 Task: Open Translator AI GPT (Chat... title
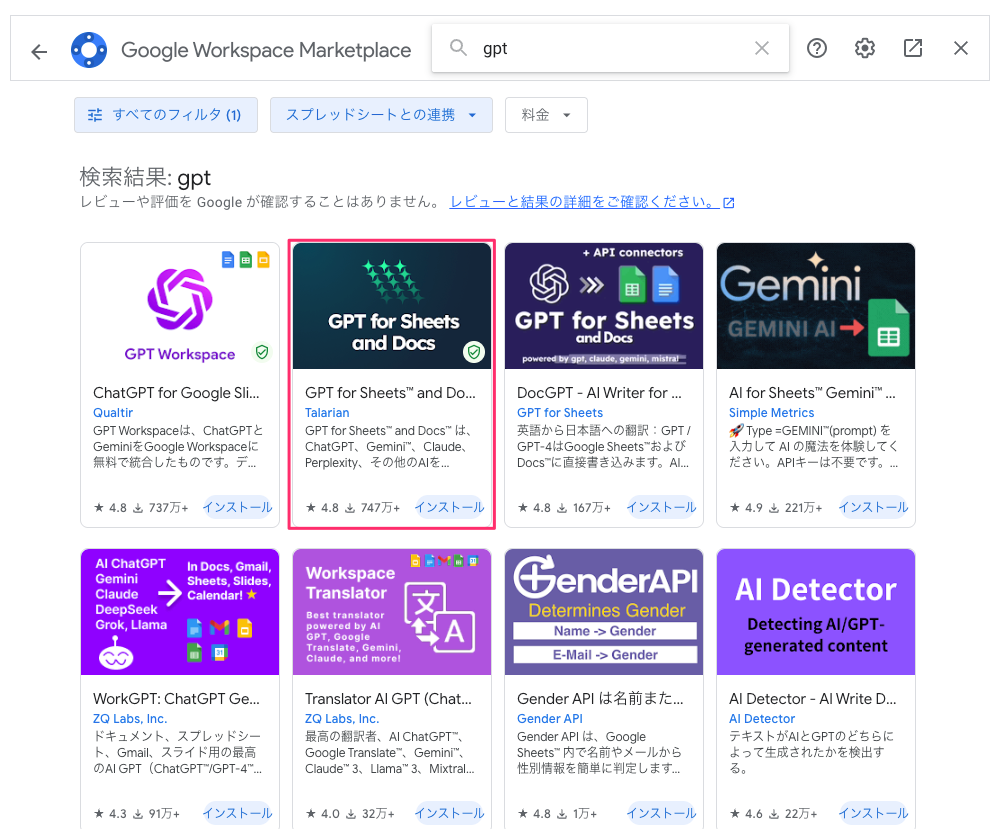point(388,698)
